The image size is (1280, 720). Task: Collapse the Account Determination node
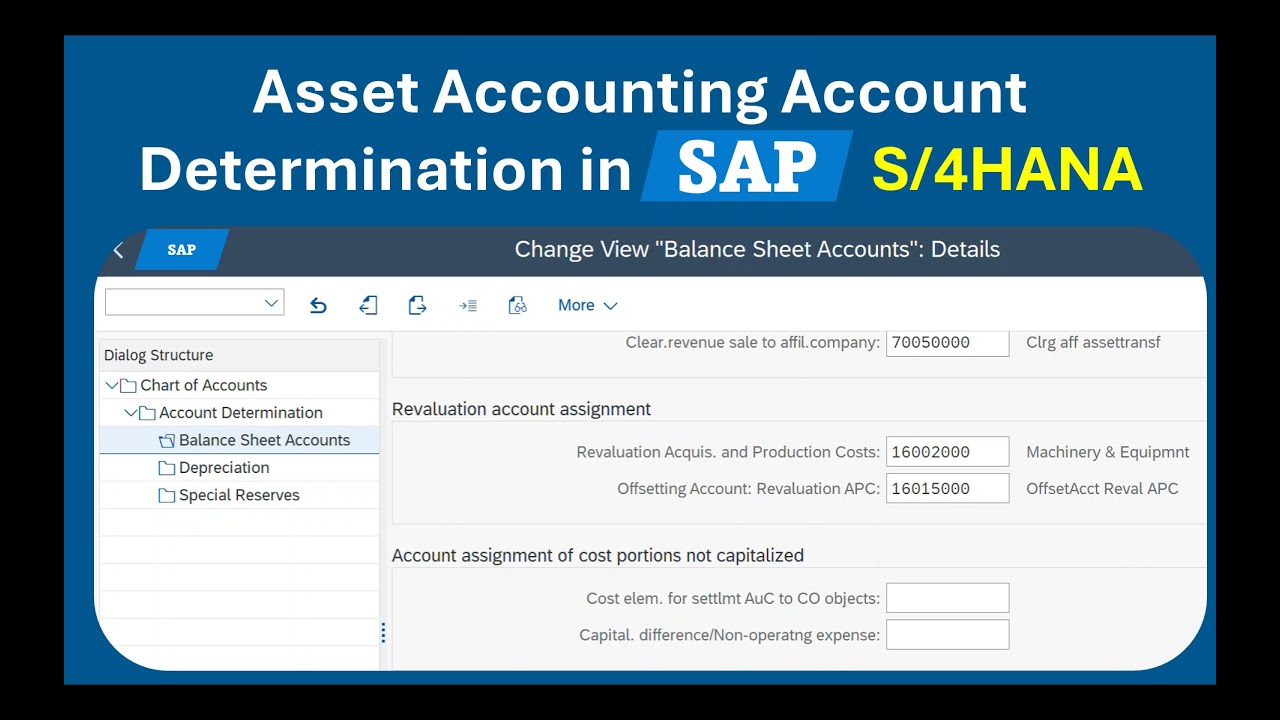130,413
